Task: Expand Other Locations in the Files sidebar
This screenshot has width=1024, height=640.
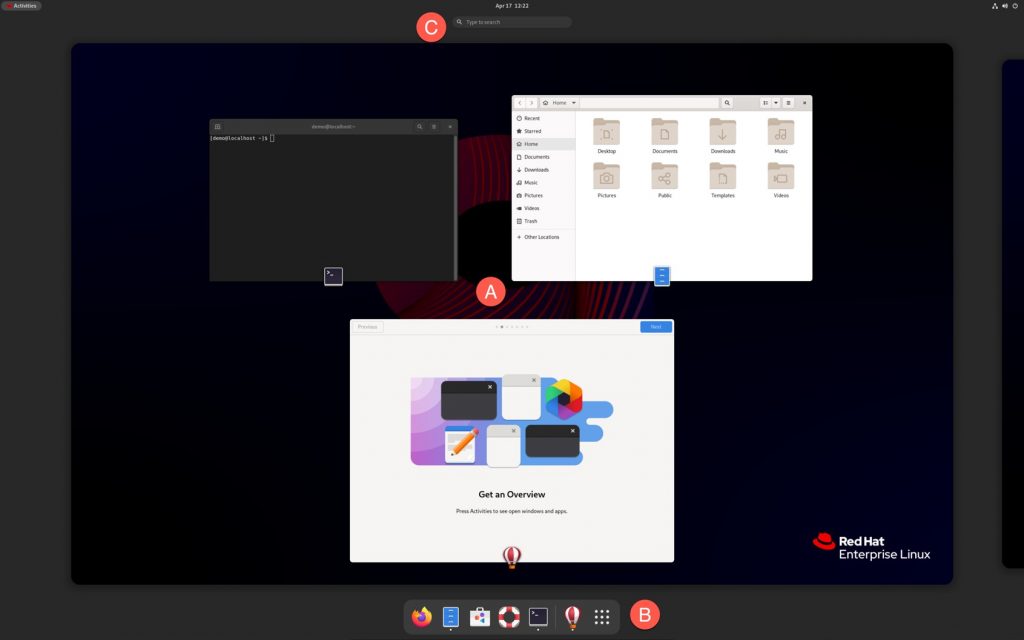Action: [x=541, y=237]
